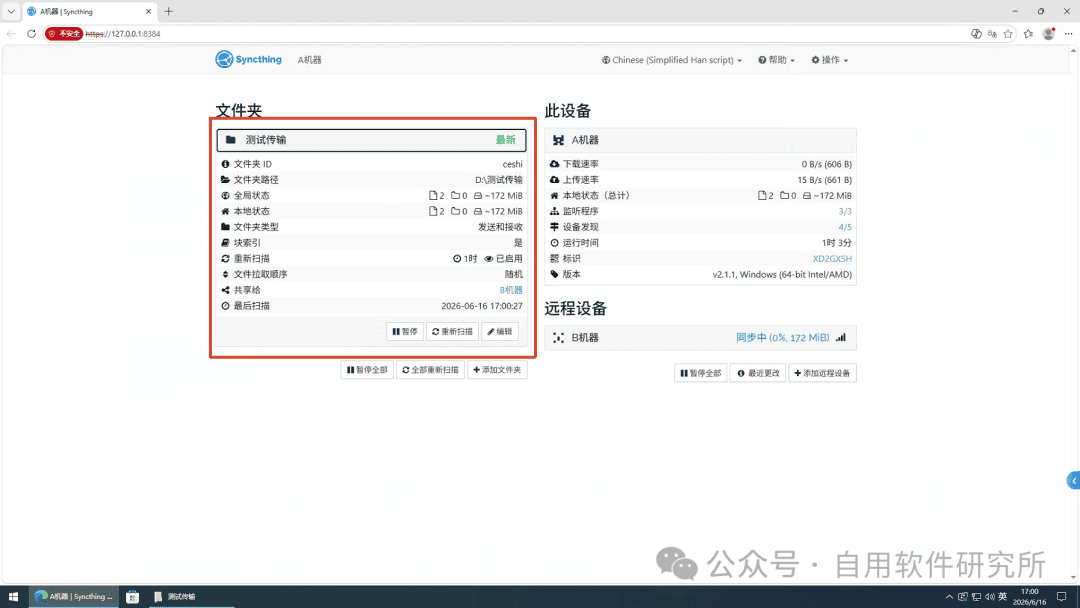1080x608 pixels.
Task: Click the tag icon beside 版本
Action: point(554,274)
